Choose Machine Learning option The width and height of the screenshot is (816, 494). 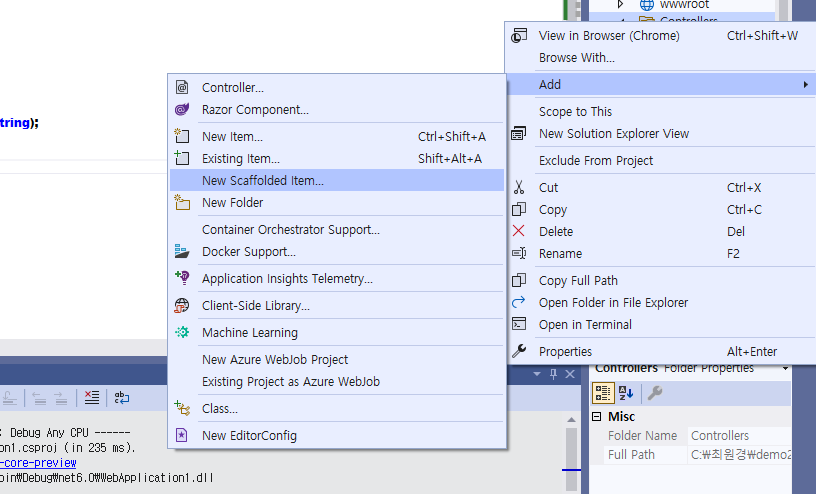point(337,333)
